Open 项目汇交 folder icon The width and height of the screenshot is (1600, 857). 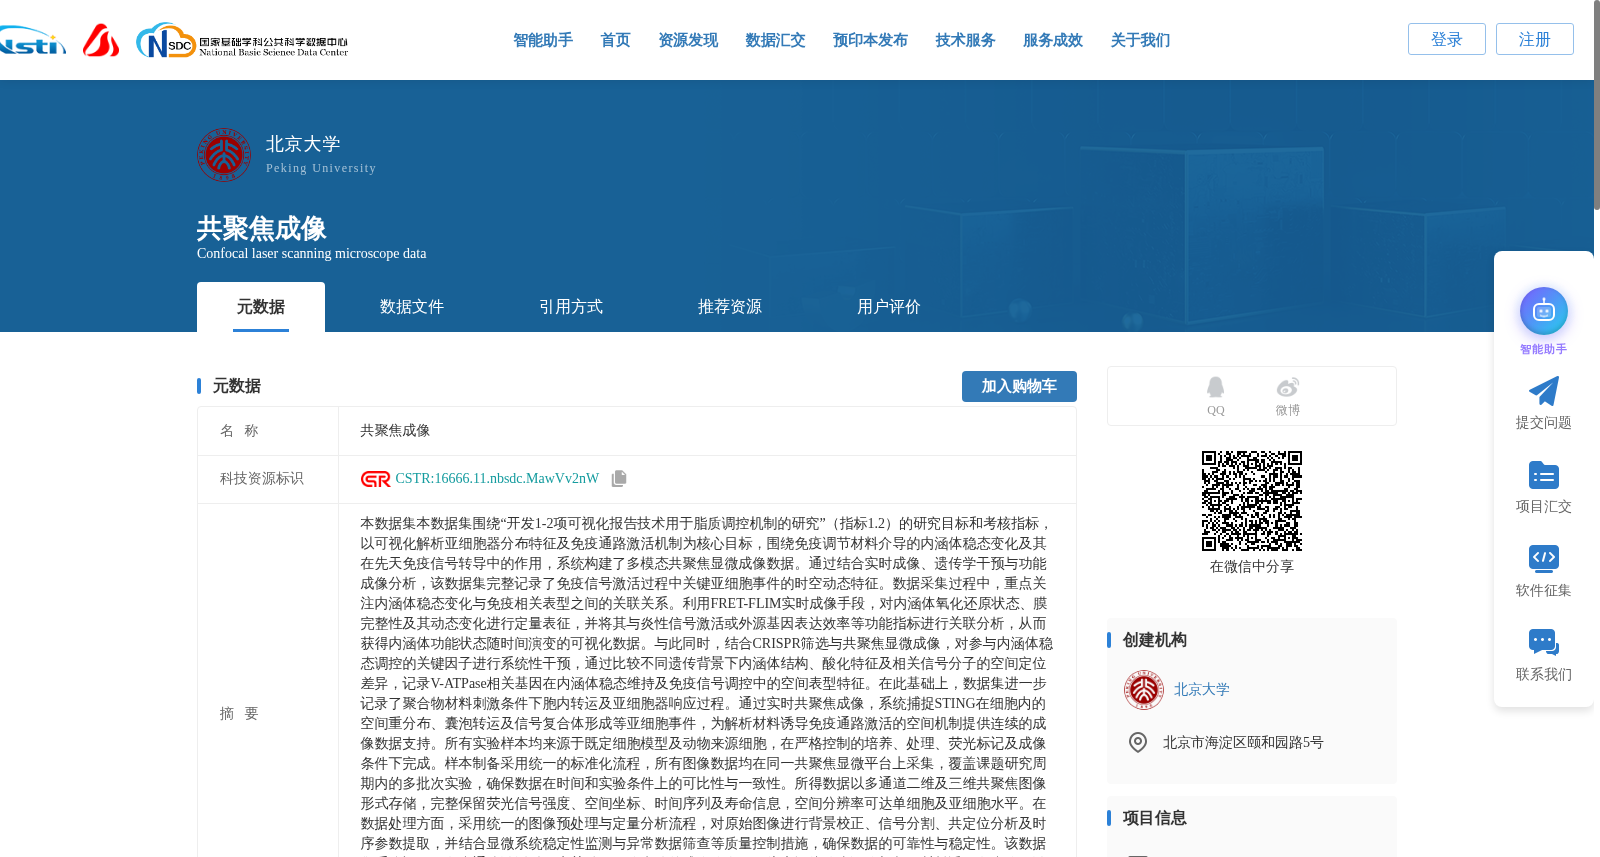(1544, 475)
